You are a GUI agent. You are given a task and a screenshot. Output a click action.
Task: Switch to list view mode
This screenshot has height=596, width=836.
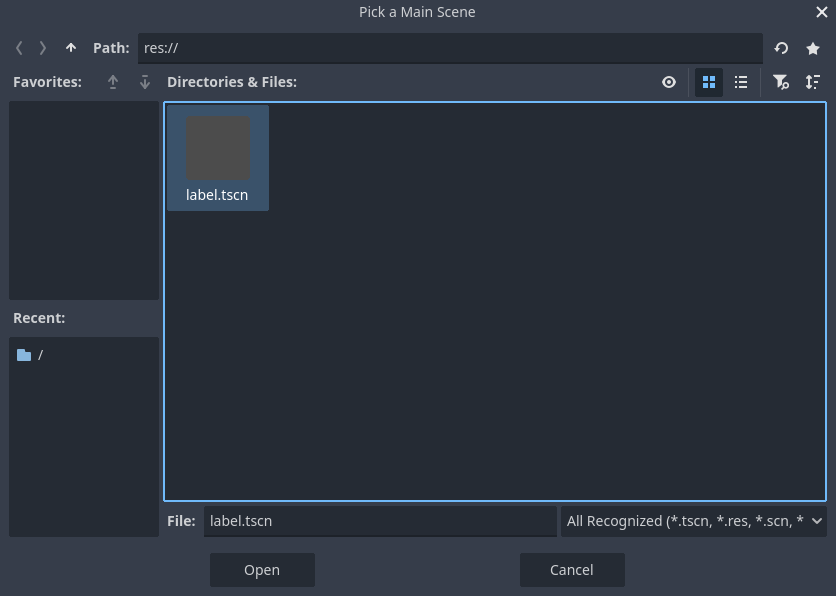point(741,82)
